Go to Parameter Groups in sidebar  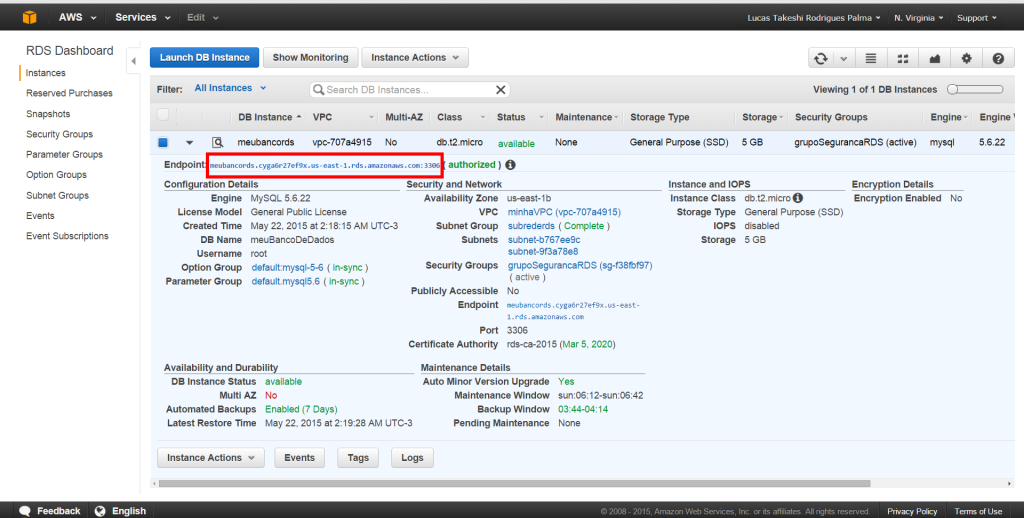(64, 155)
